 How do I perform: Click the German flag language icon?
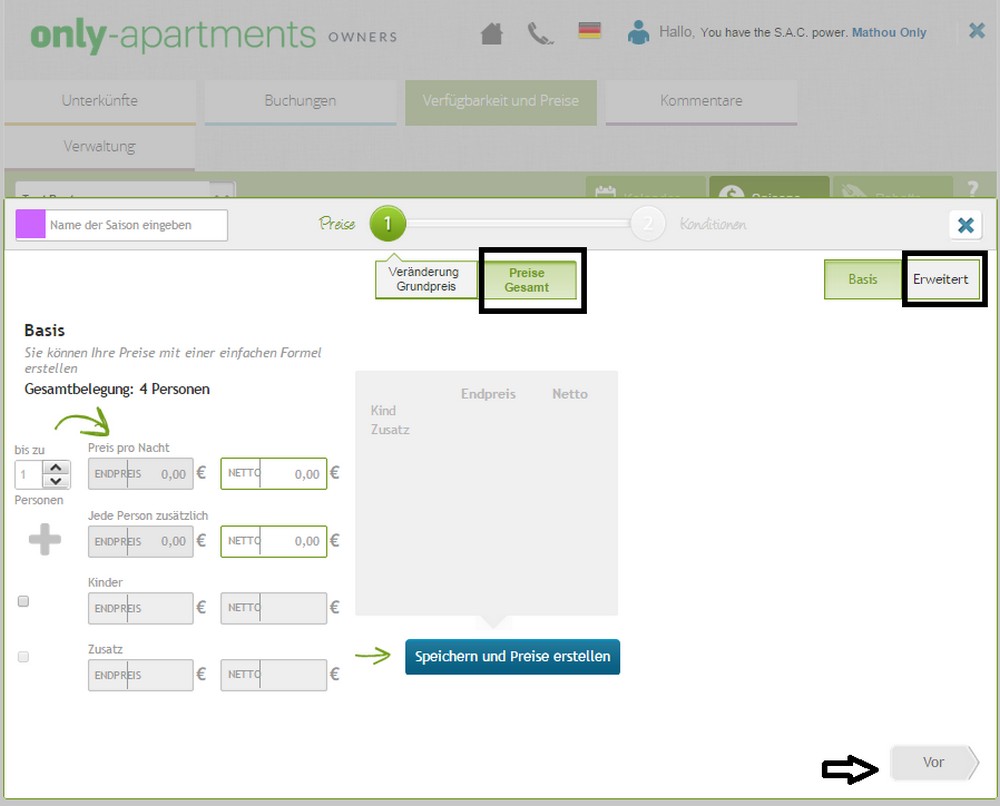(589, 31)
